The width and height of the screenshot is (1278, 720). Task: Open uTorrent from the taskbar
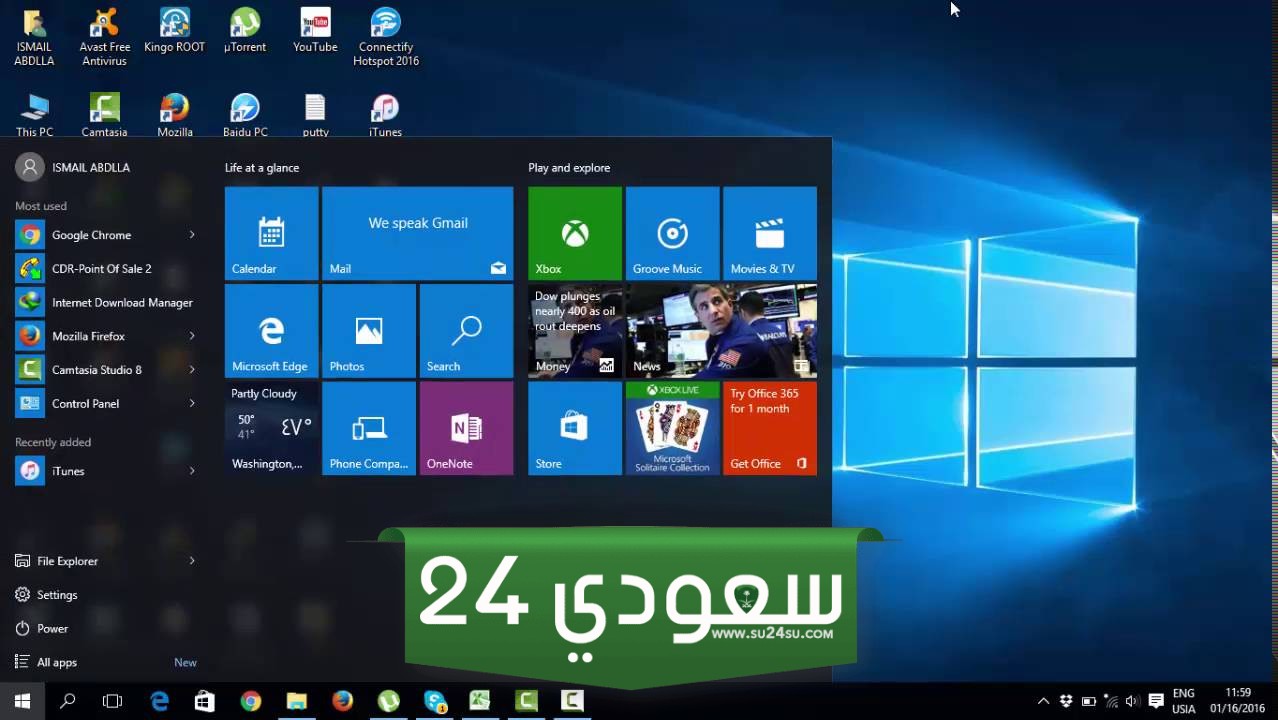click(388, 701)
